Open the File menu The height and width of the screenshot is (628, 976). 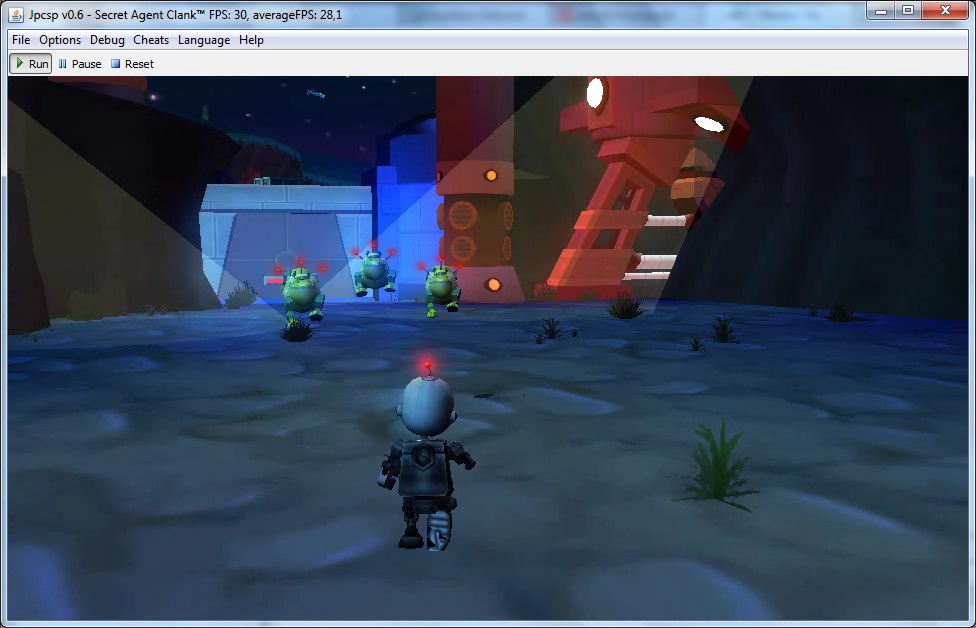coord(21,40)
